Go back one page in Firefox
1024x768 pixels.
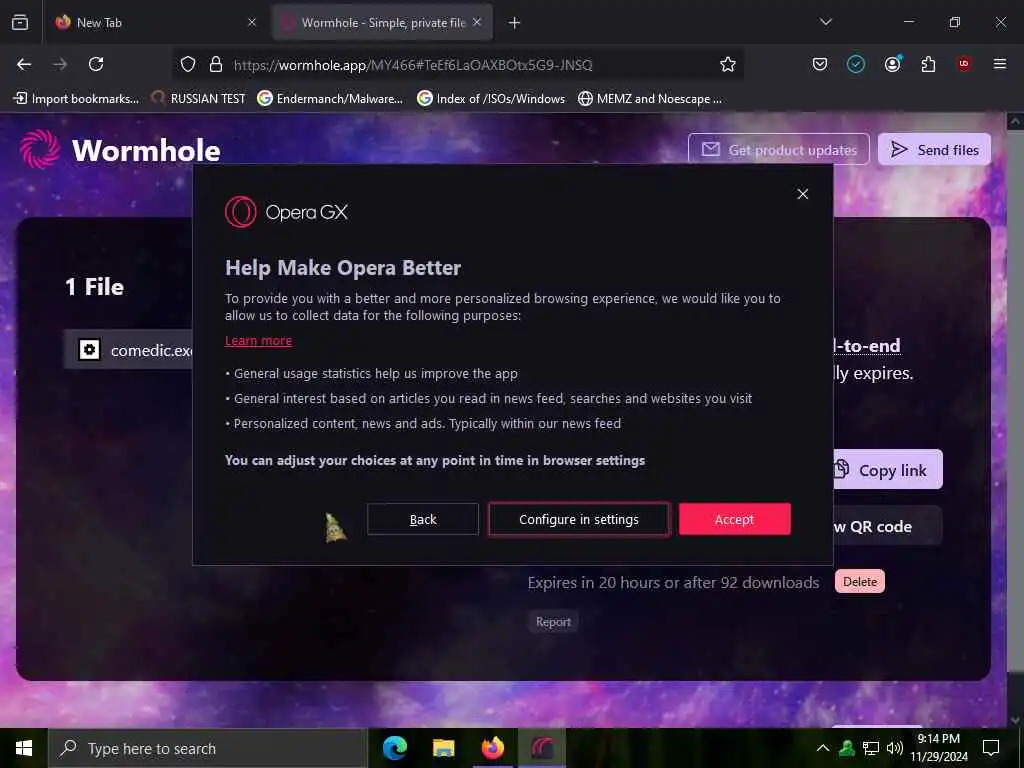(x=24, y=64)
